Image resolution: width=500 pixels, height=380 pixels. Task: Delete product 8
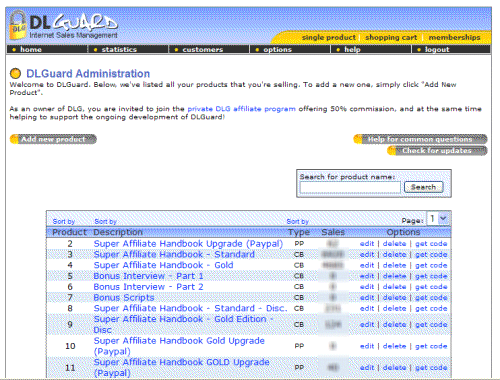pos(394,308)
